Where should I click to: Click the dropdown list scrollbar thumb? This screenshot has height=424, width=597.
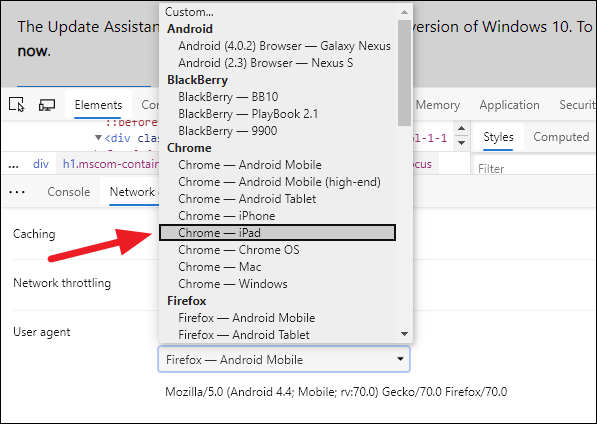(404, 72)
